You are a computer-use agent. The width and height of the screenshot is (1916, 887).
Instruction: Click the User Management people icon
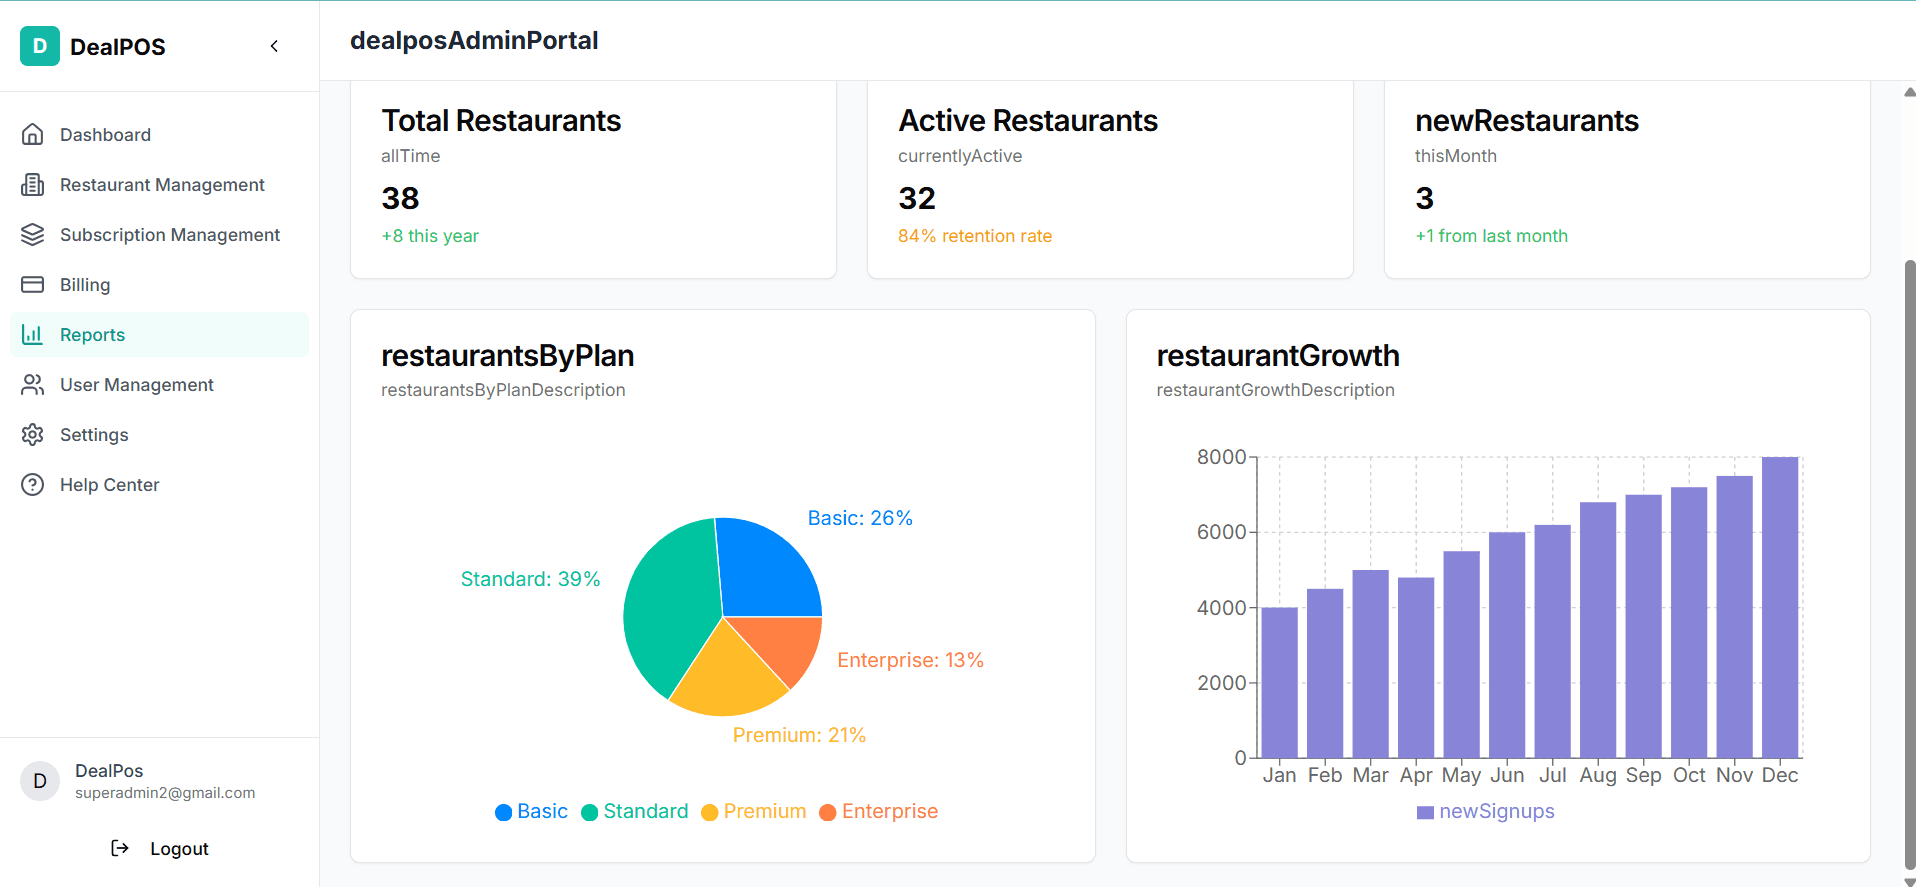click(x=33, y=384)
